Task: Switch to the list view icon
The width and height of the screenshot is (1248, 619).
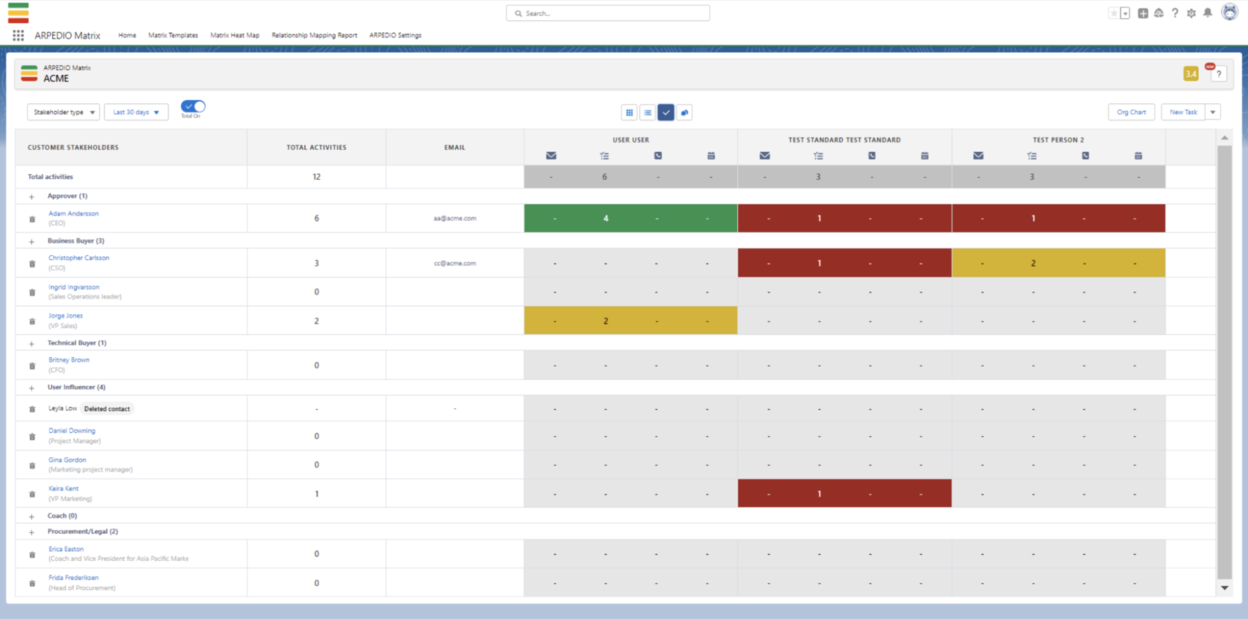Action: [647, 112]
